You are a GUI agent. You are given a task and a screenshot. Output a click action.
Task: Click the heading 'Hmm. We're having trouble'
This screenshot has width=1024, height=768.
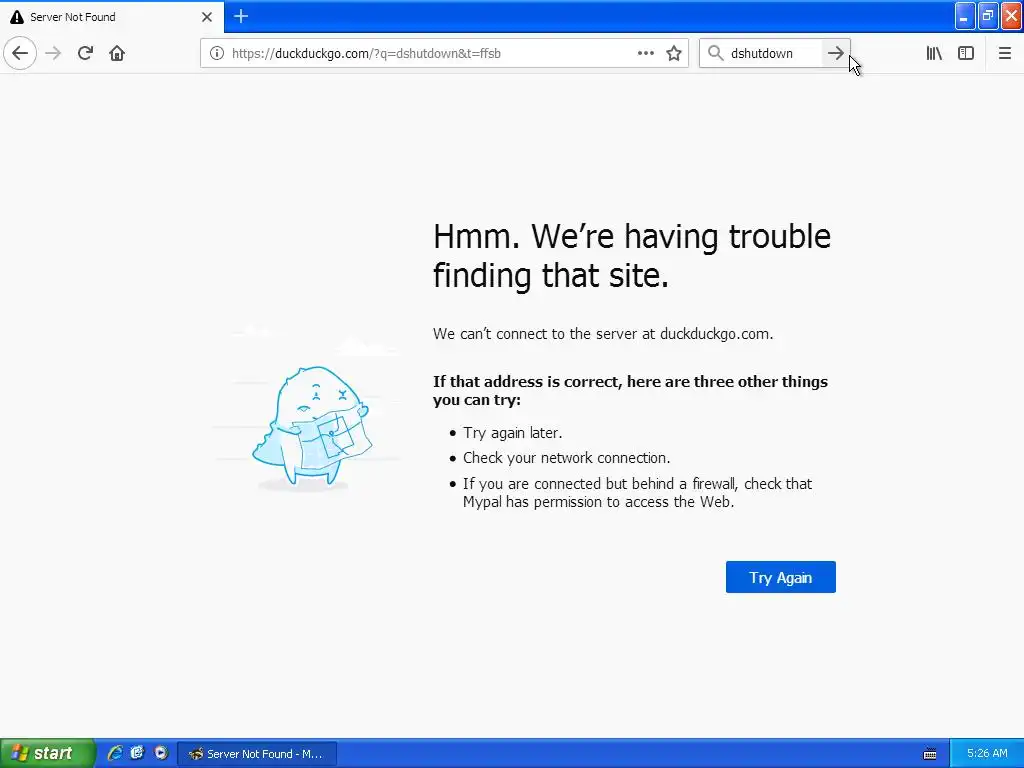[x=632, y=236]
